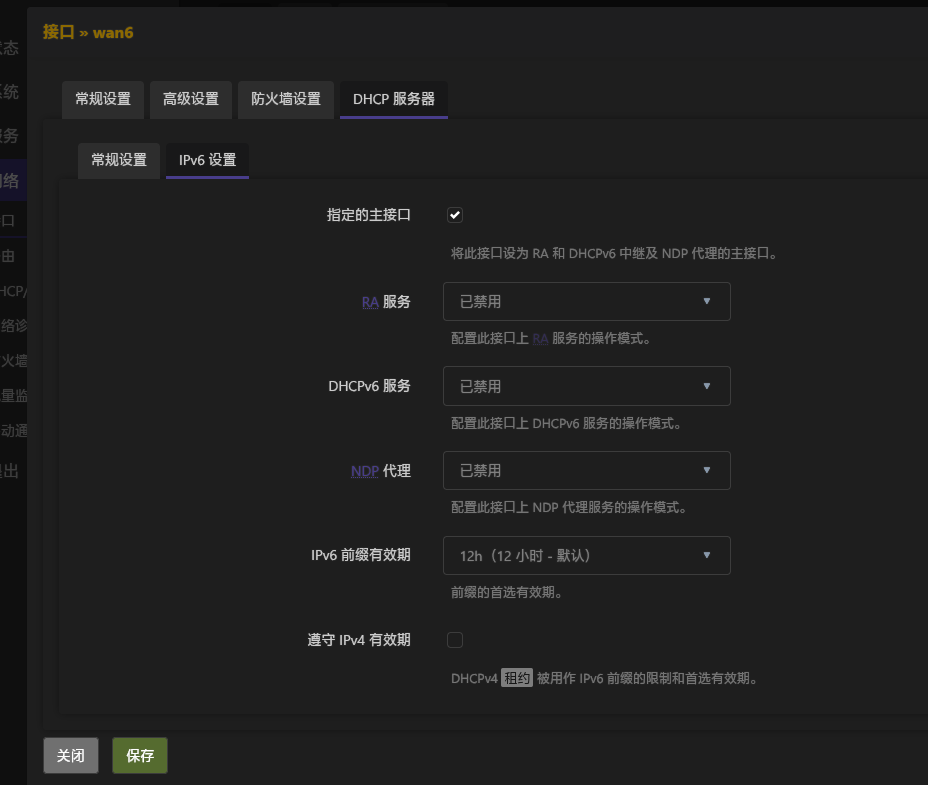Switch to the top-level 常规设置 tab
This screenshot has height=785, width=928.
pos(103,99)
